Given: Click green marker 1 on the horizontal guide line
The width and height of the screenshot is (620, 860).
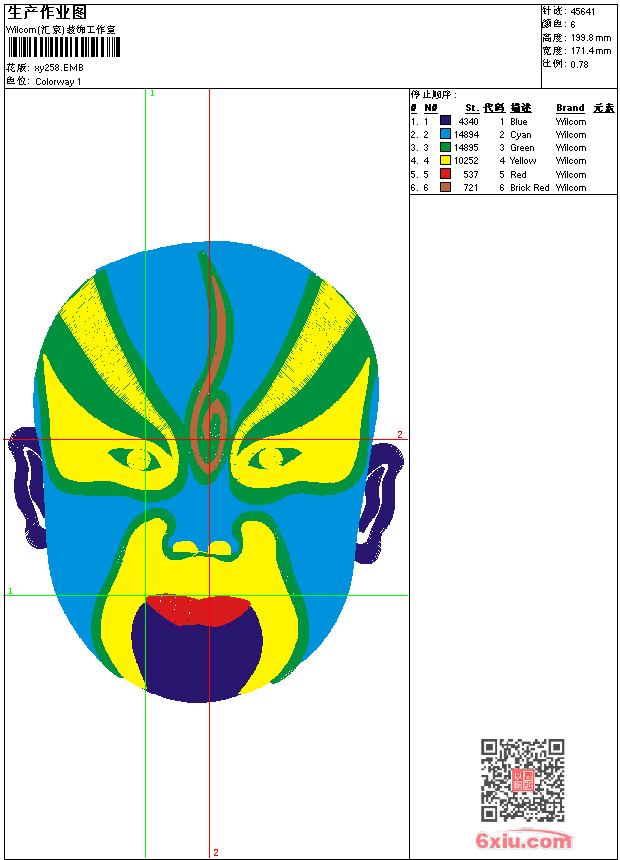Looking at the screenshot, I should click(x=10, y=591).
